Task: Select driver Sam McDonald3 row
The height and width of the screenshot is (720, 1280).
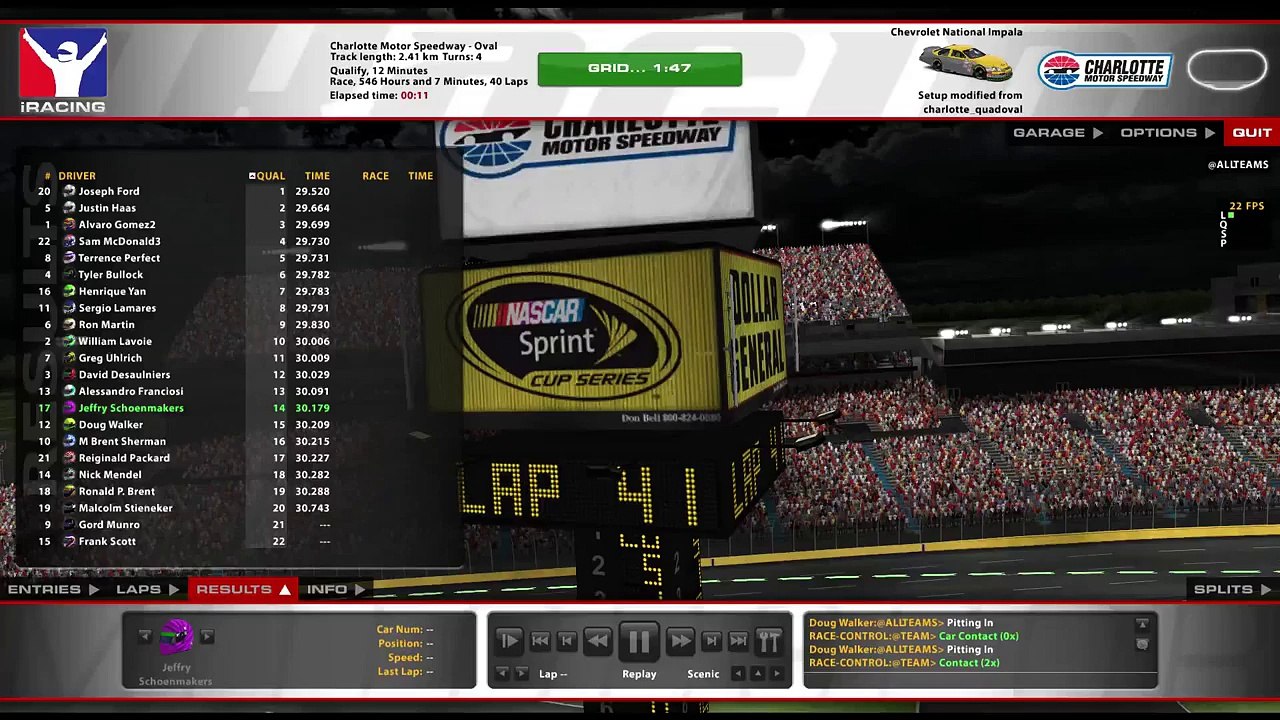Action: [185, 241]
